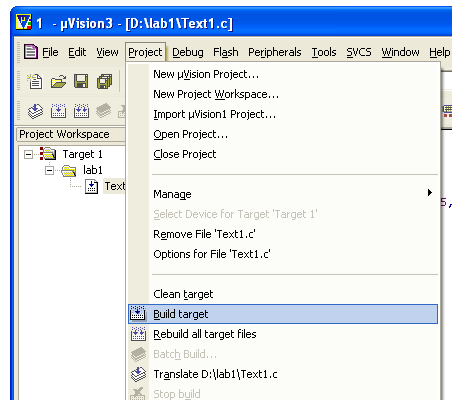This screenshot has height=400, width=452.
Task: Choose Manage menu entry
Action: tap(283, 194)
